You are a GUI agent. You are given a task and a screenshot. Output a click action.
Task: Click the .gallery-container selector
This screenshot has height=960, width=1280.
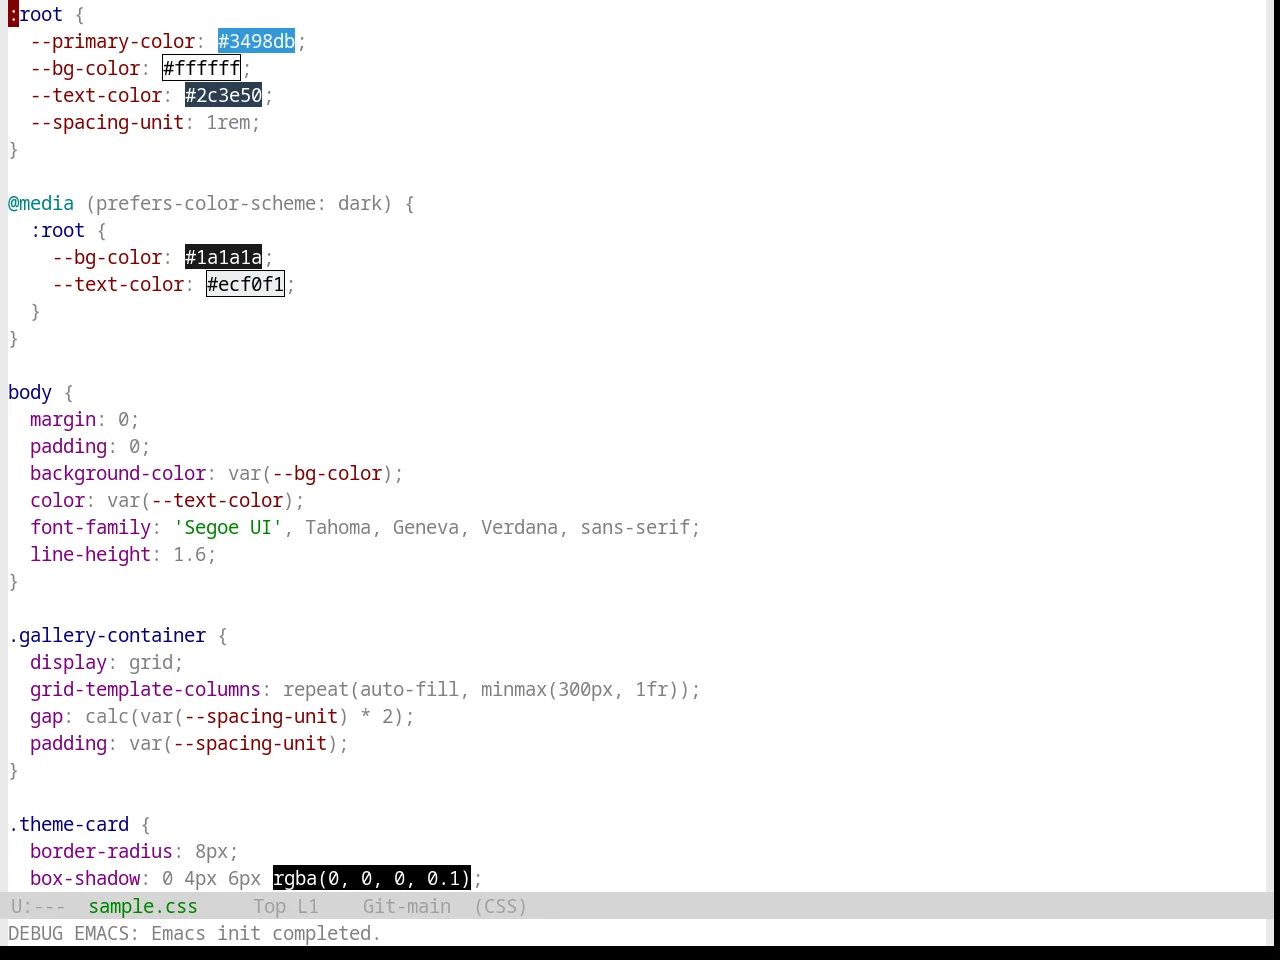(x=107, y=635)
